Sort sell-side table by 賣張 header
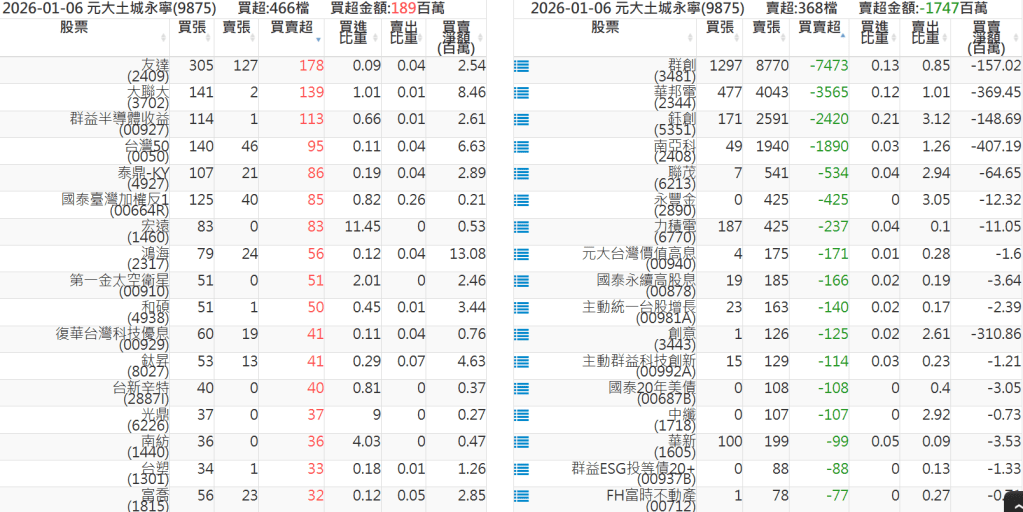The width and height of the screenshot is (1023, 512). [767, 28]
